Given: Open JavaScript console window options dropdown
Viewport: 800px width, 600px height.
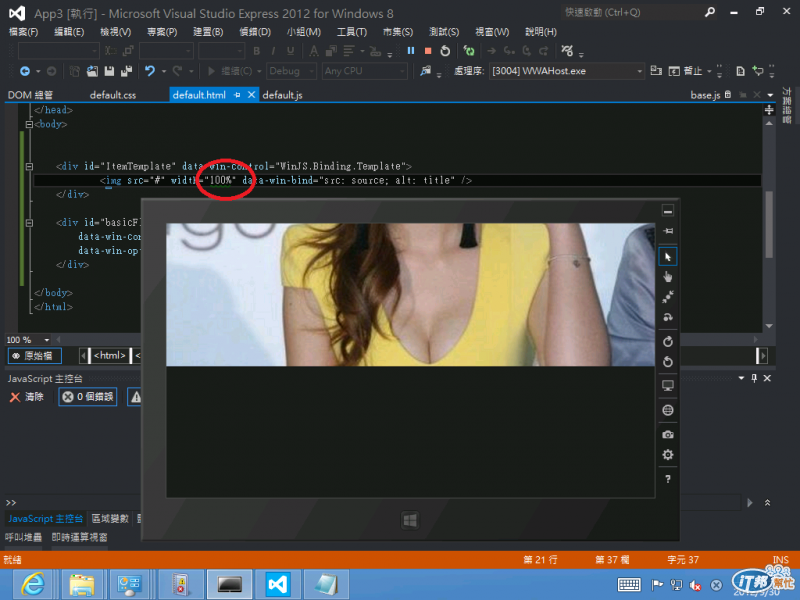Looking at the screenshot, I should pyautogui.click(x=741, y=378).
